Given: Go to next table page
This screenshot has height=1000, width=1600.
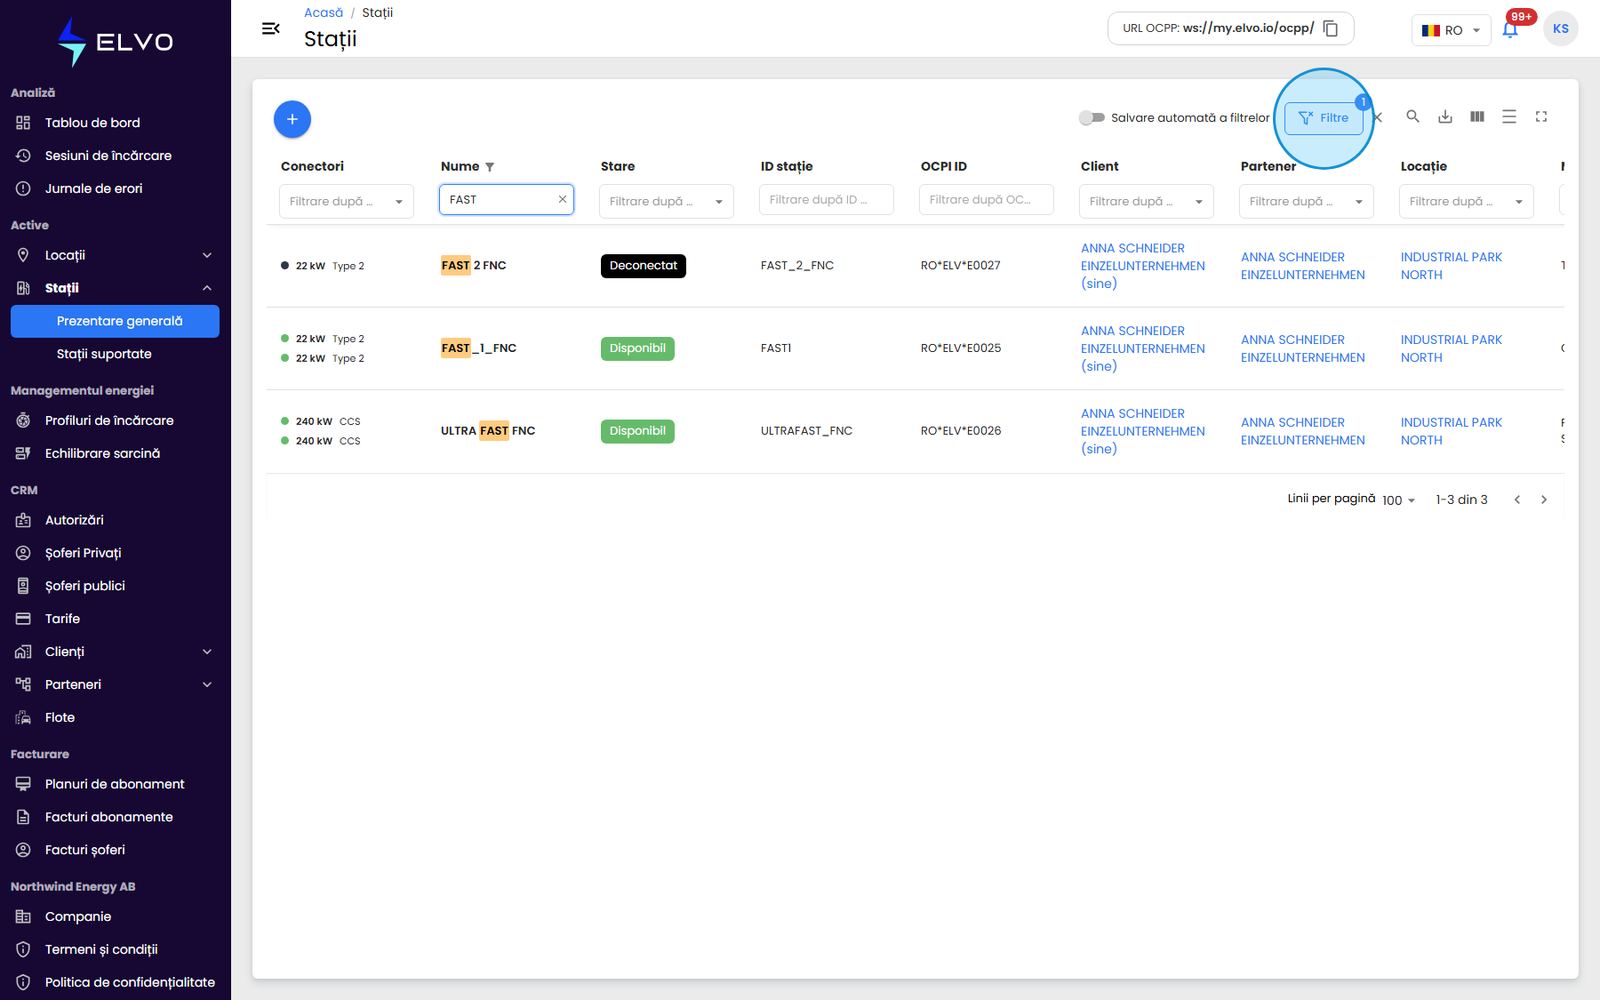Looking at the screenshot, I should tap(1544, 500).
